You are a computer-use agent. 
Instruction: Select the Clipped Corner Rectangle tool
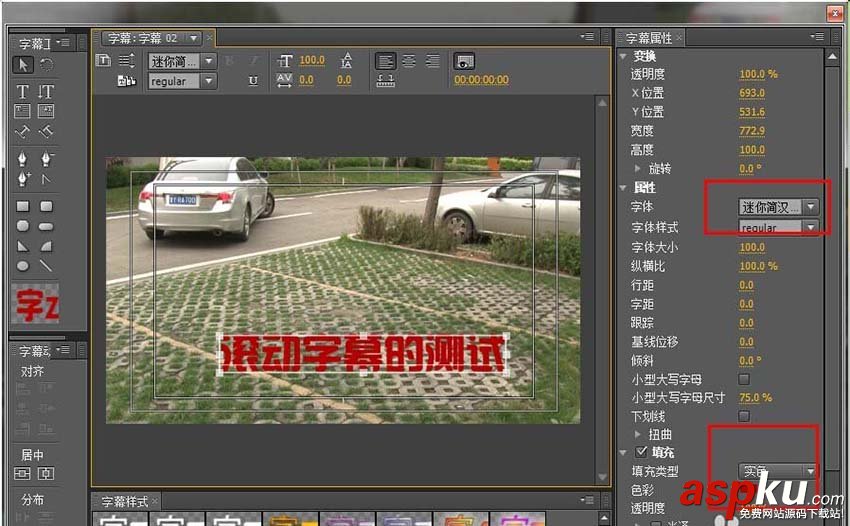22,226
